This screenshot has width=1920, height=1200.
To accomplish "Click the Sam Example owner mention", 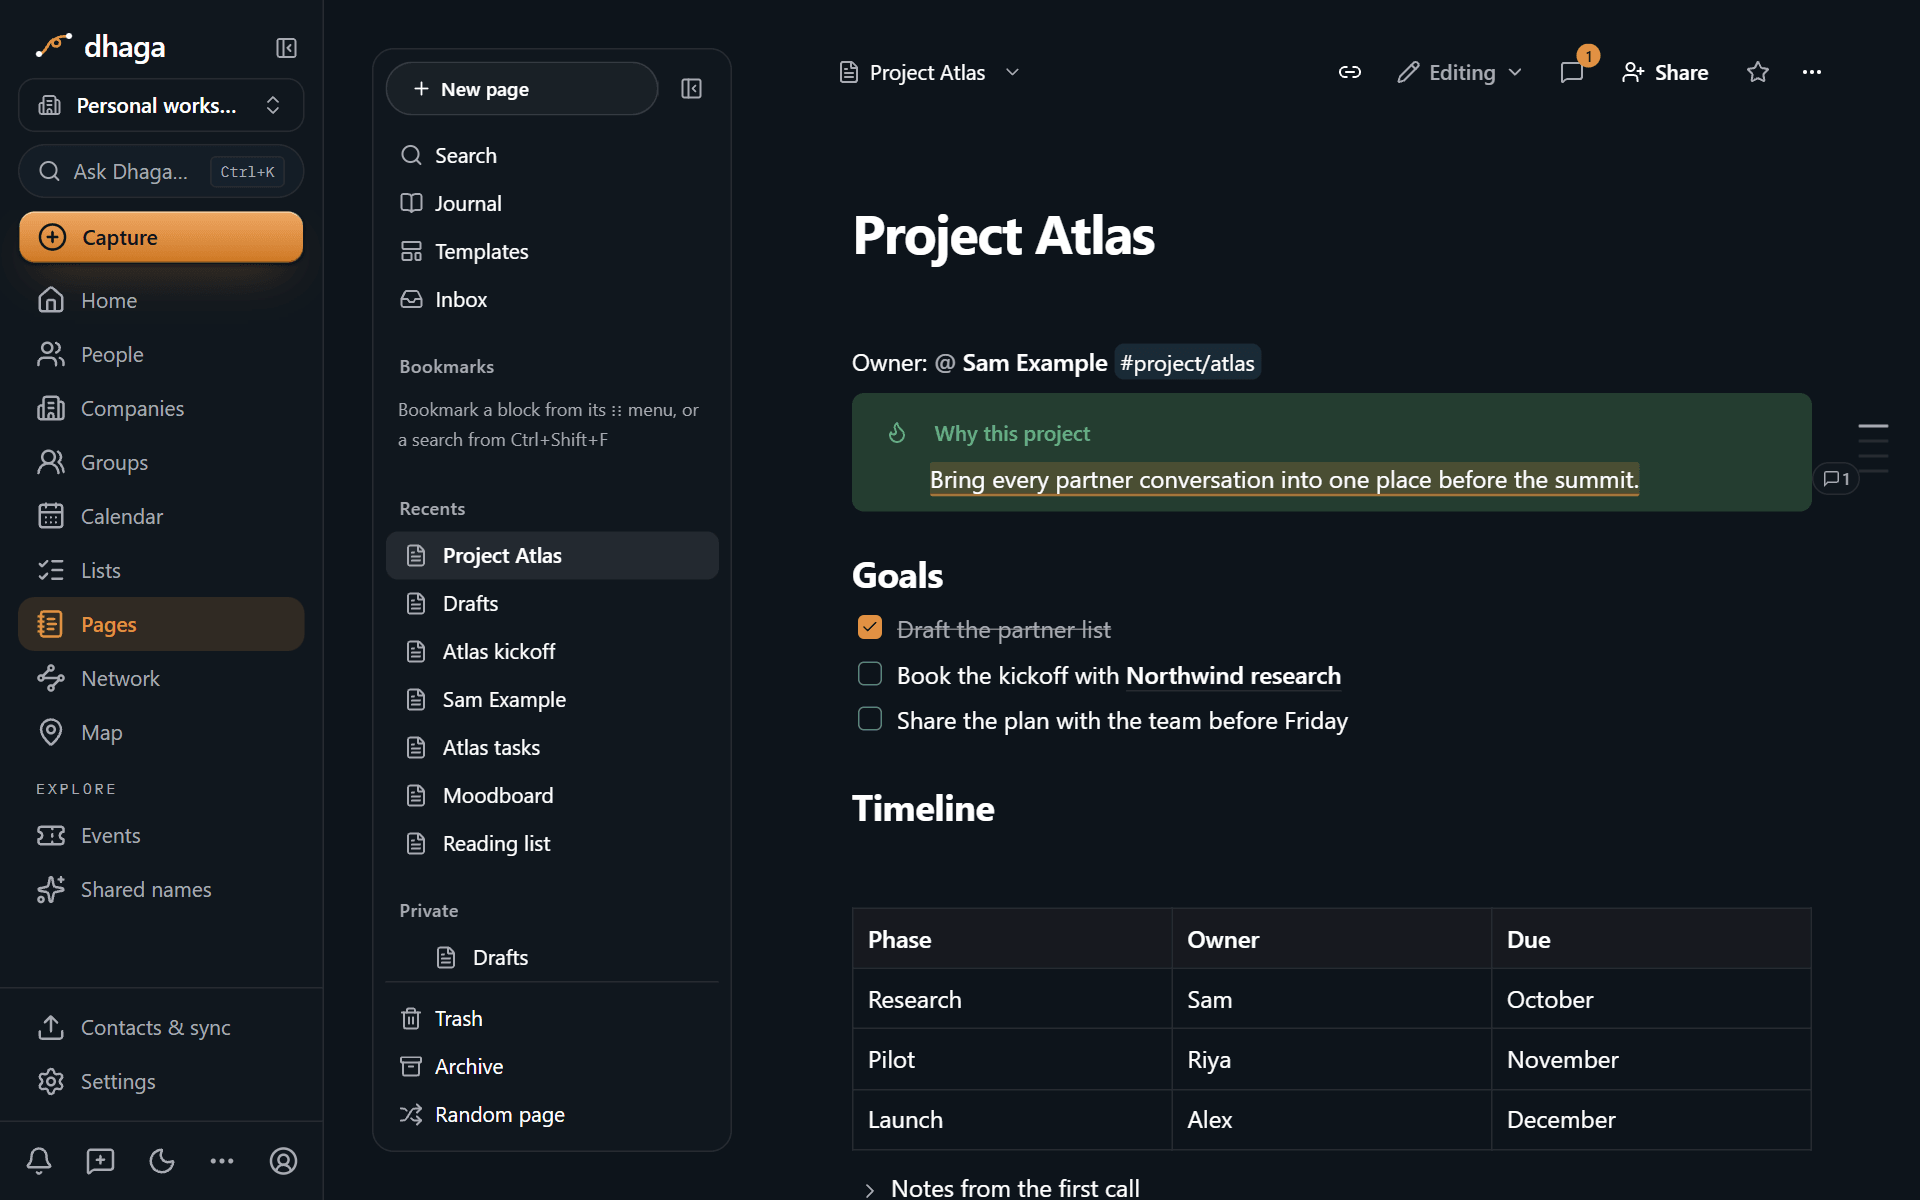I will point(1021,363).
